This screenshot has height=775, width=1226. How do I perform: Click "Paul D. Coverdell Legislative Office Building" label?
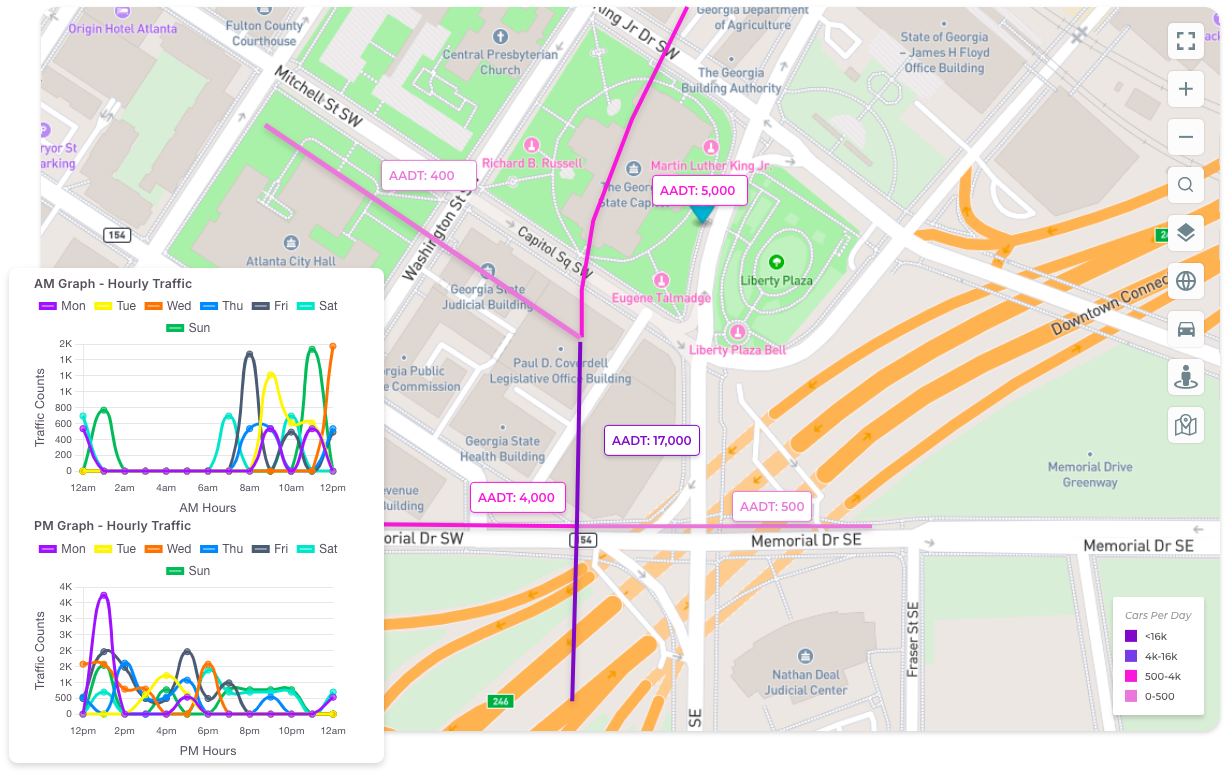[x=560, y=371]
